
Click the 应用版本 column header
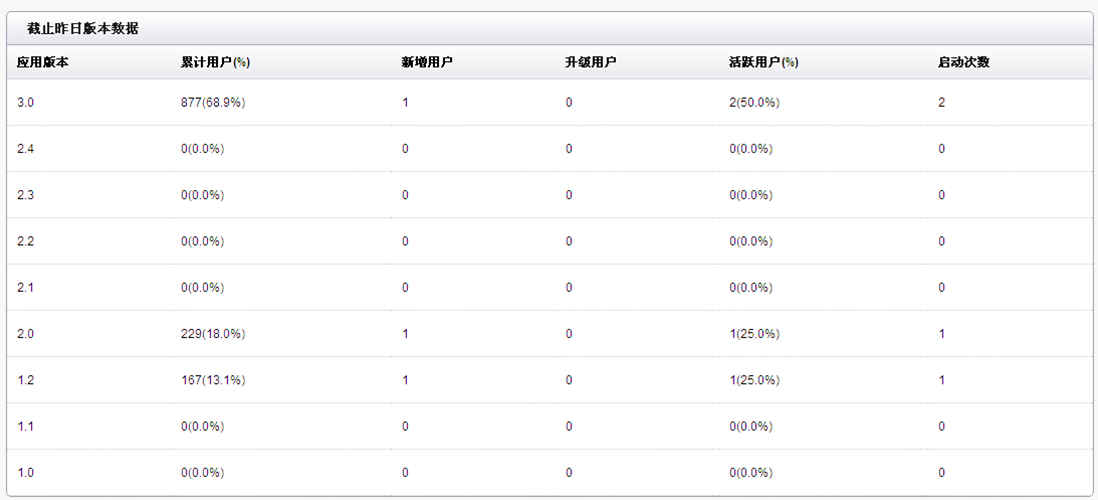[43, 62]
